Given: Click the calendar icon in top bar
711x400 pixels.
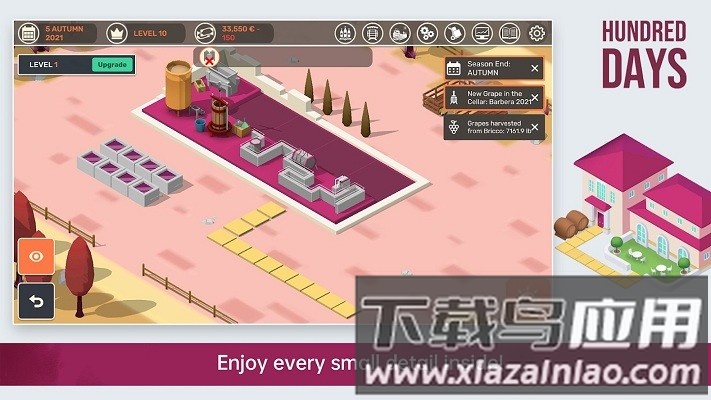Looking at the screenshot, I should point(28,33).
